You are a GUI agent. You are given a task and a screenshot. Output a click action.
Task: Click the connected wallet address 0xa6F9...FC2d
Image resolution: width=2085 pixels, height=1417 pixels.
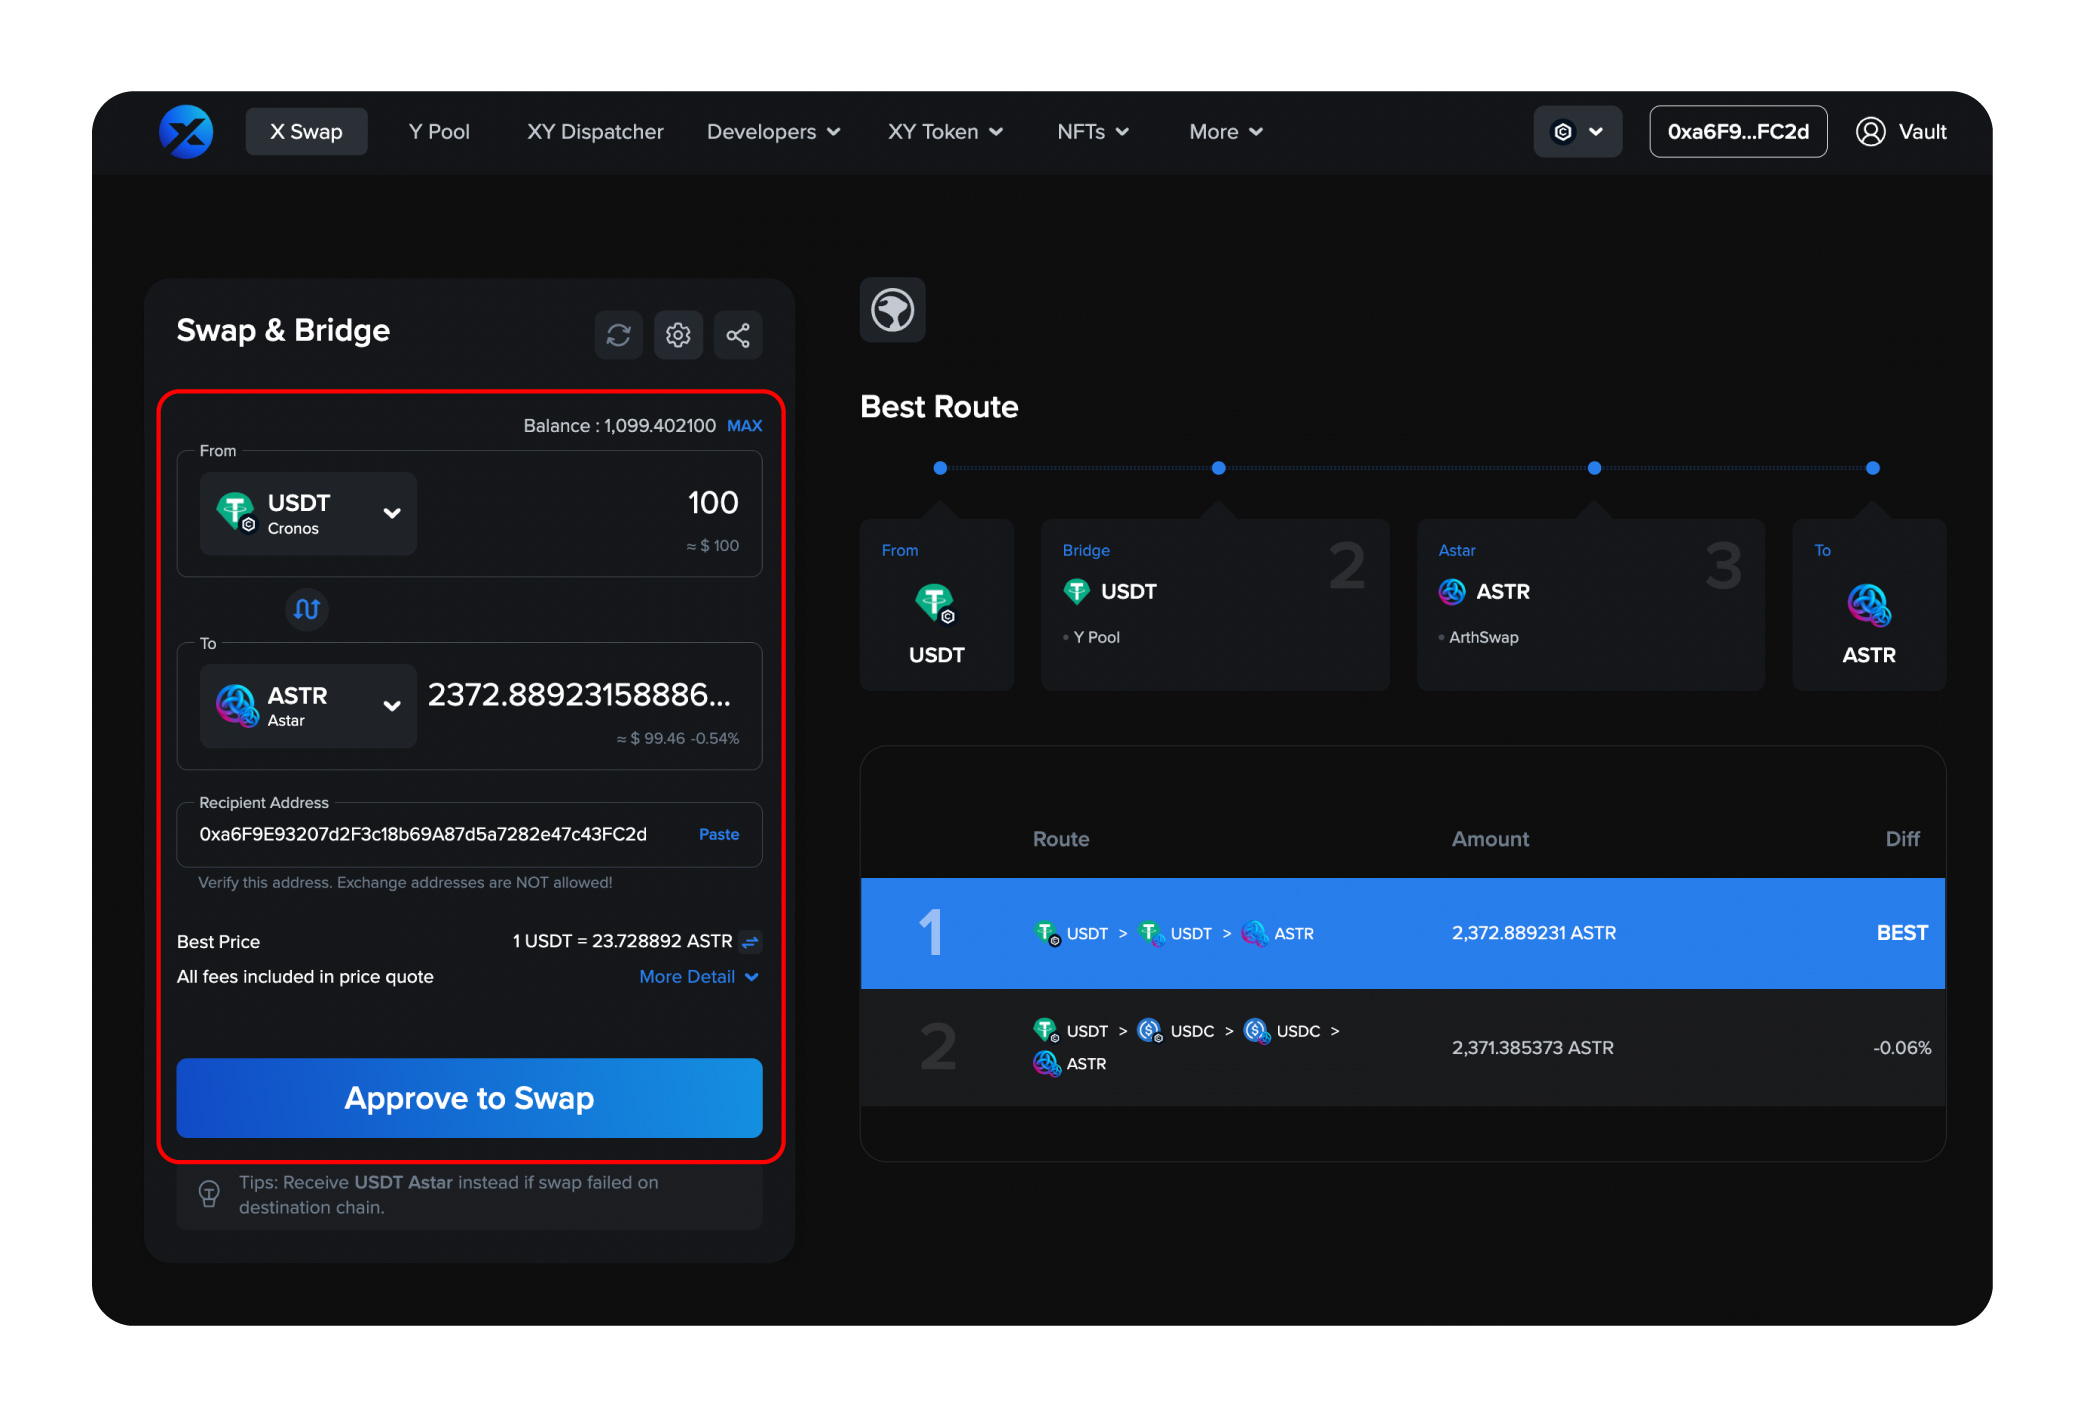click(x=1738, y=131)
